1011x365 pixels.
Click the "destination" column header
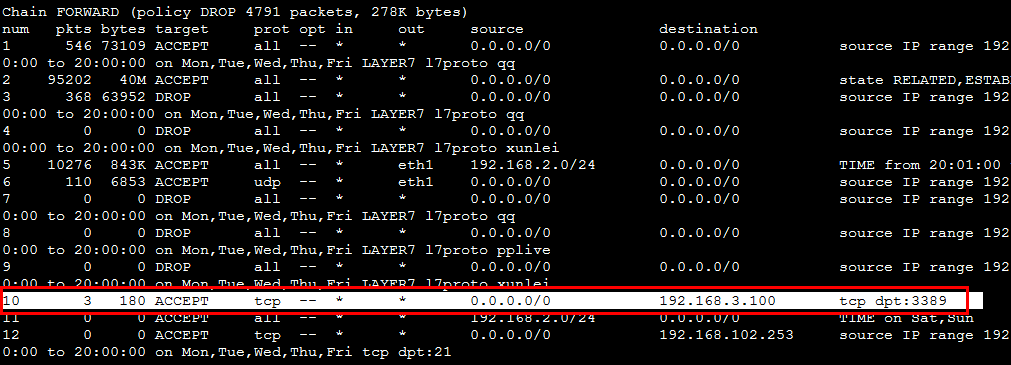point(708,29)
